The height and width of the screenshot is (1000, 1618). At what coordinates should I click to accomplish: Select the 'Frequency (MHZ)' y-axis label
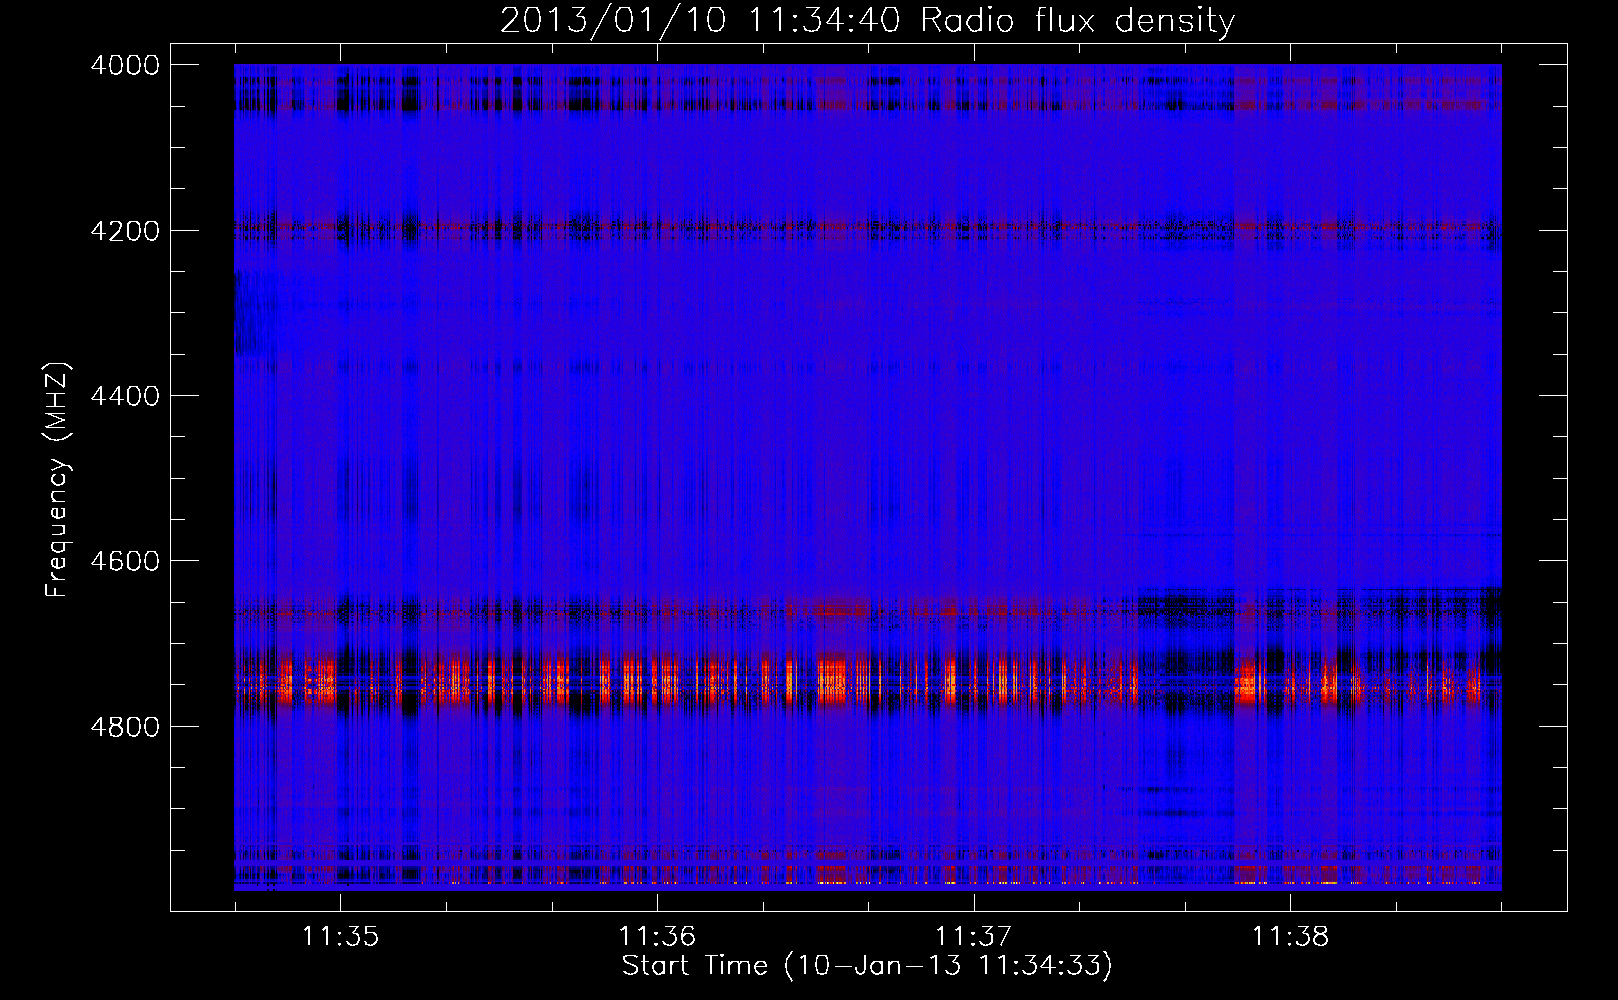57,480
